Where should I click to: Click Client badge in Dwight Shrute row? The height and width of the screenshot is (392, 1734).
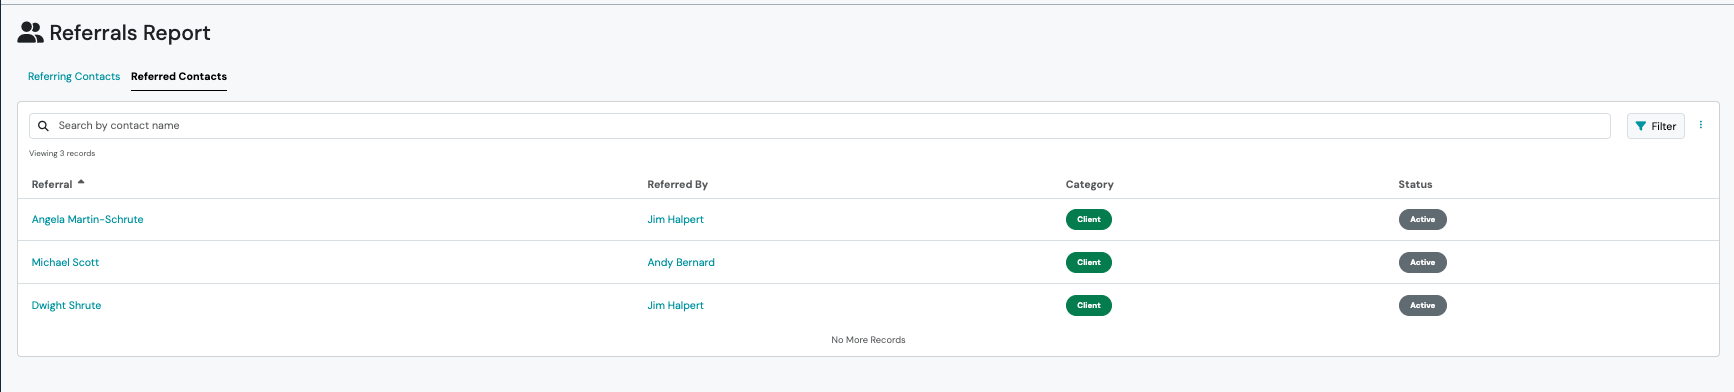point(1089,305)
